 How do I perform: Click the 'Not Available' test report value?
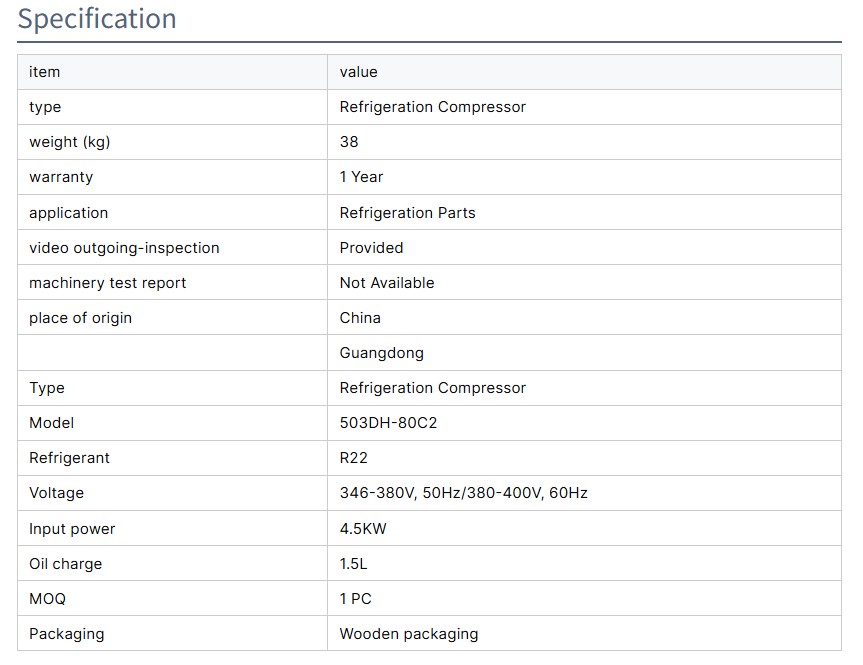click(x=387, y=283)
